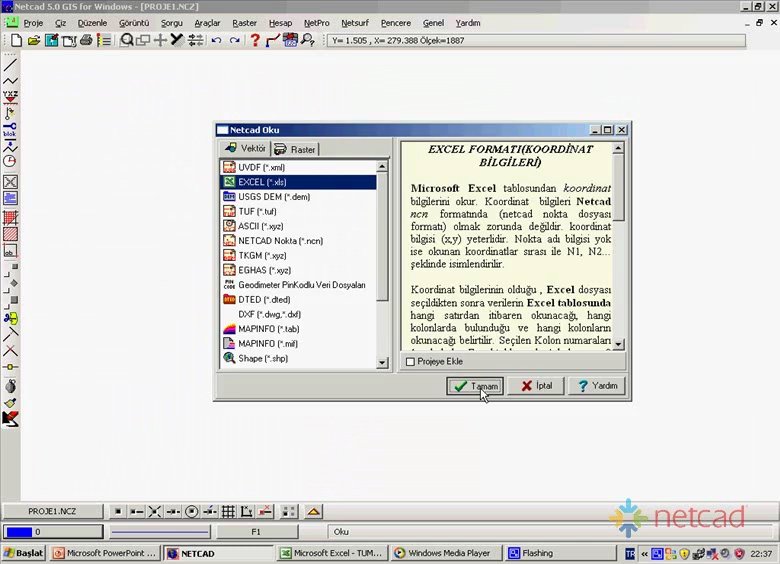Select TUF (*.tuf) format
The height and width of the screenshot is (564, 780).
298,211
